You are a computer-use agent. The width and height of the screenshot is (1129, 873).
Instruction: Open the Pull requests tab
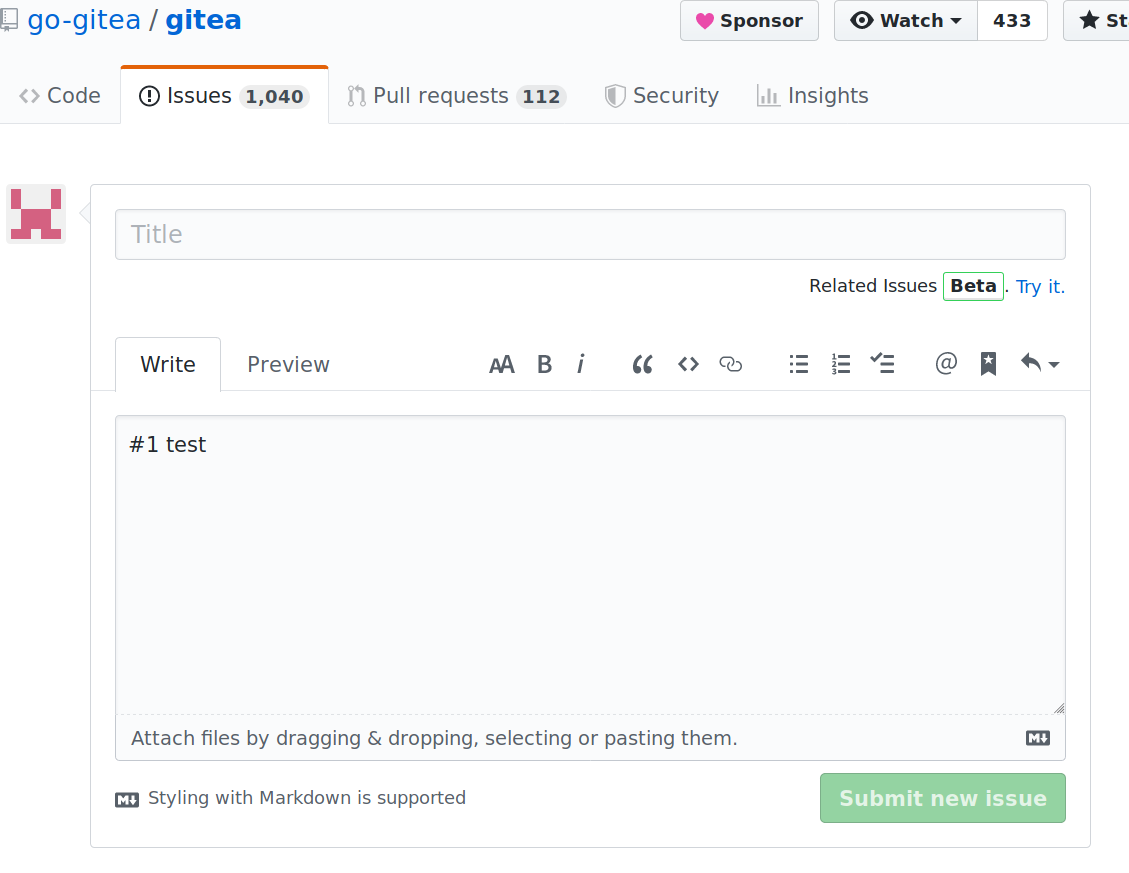pos(456,96)
